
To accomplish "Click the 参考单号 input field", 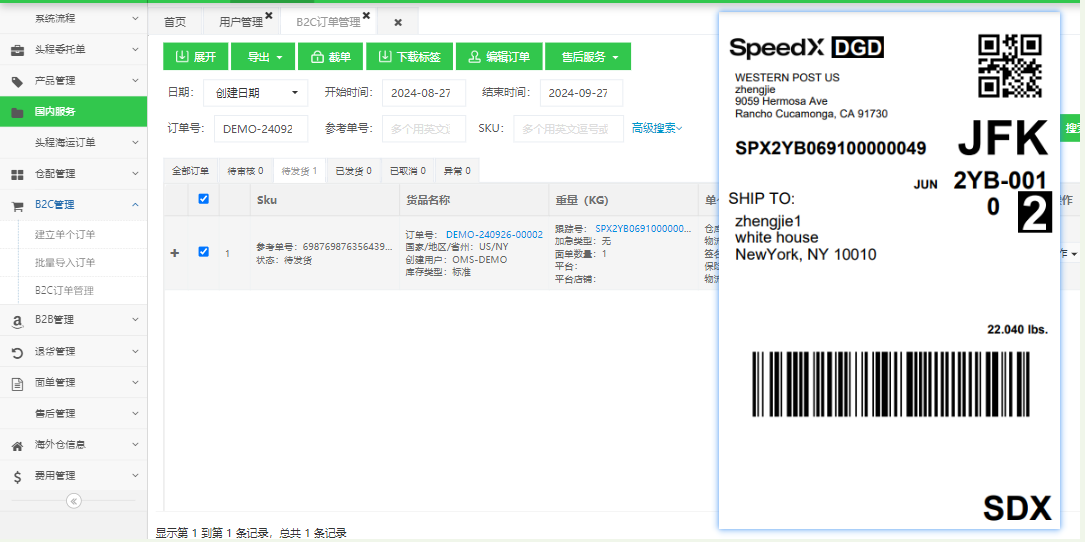I will (423, 129).
